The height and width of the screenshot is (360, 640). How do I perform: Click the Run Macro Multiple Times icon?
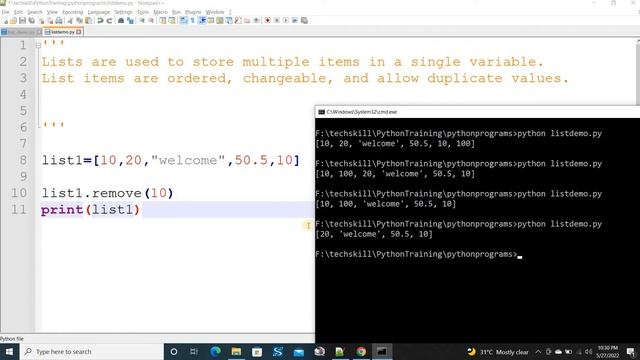[295, 20]
